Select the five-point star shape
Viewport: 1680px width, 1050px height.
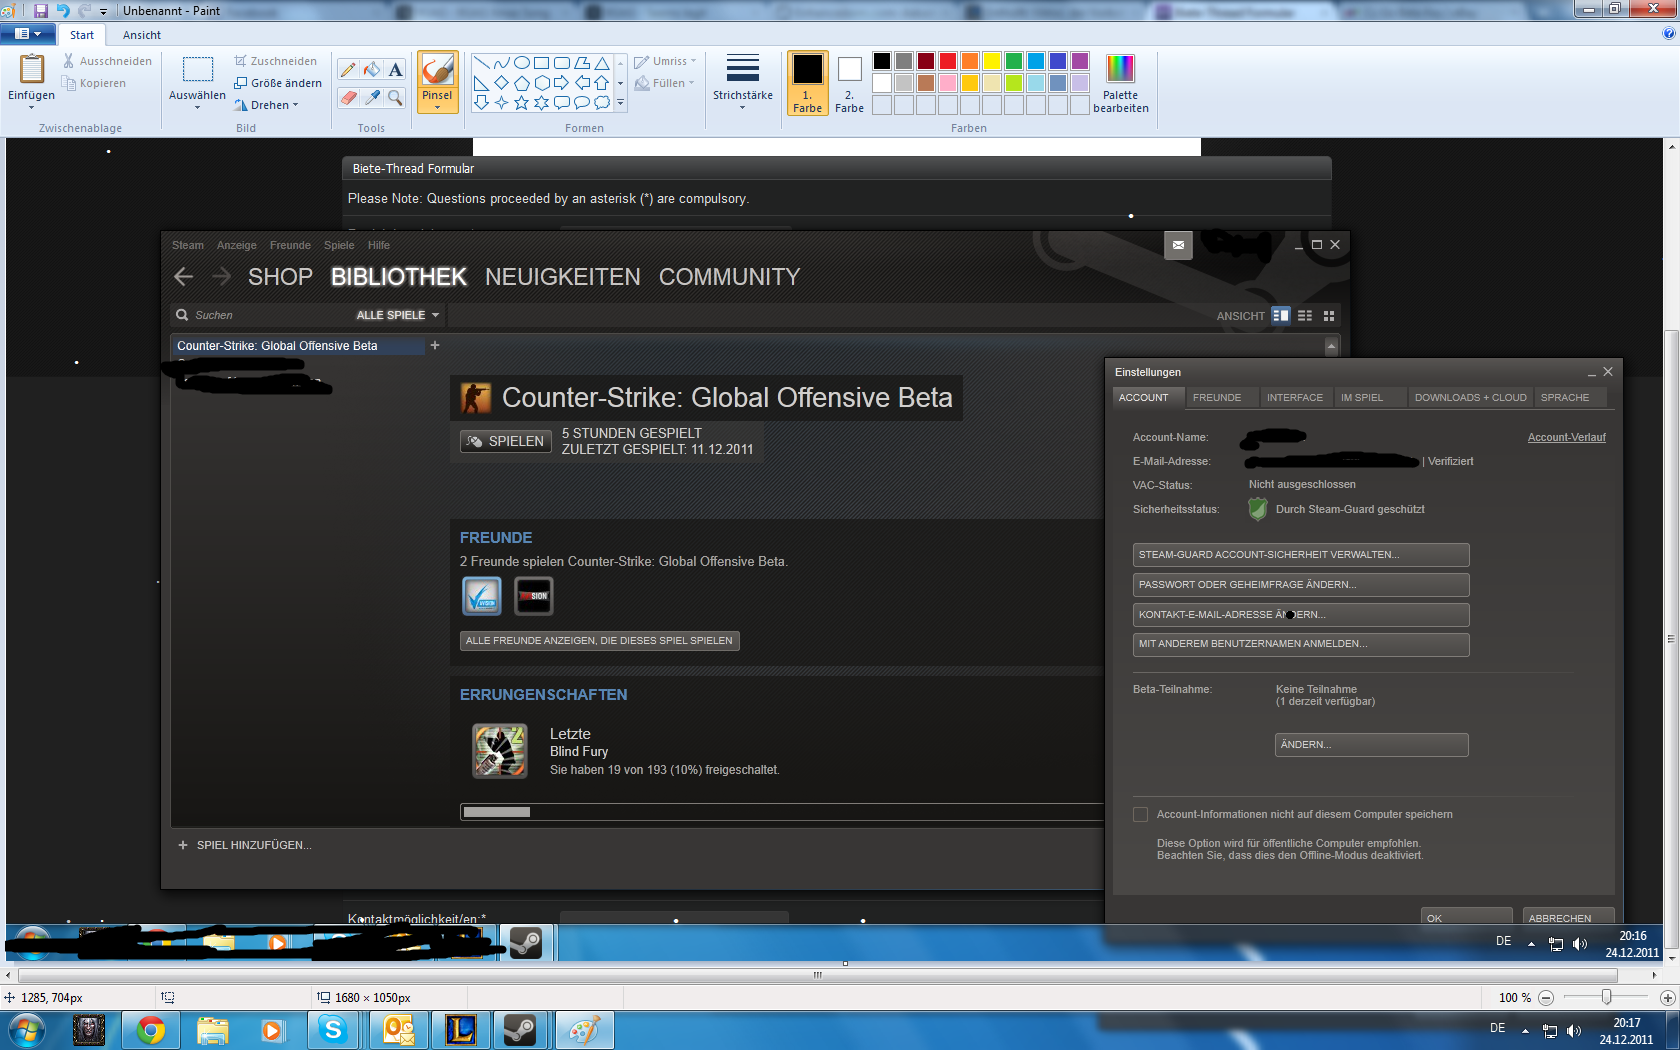pyautogui.click(x=521, y=103)
